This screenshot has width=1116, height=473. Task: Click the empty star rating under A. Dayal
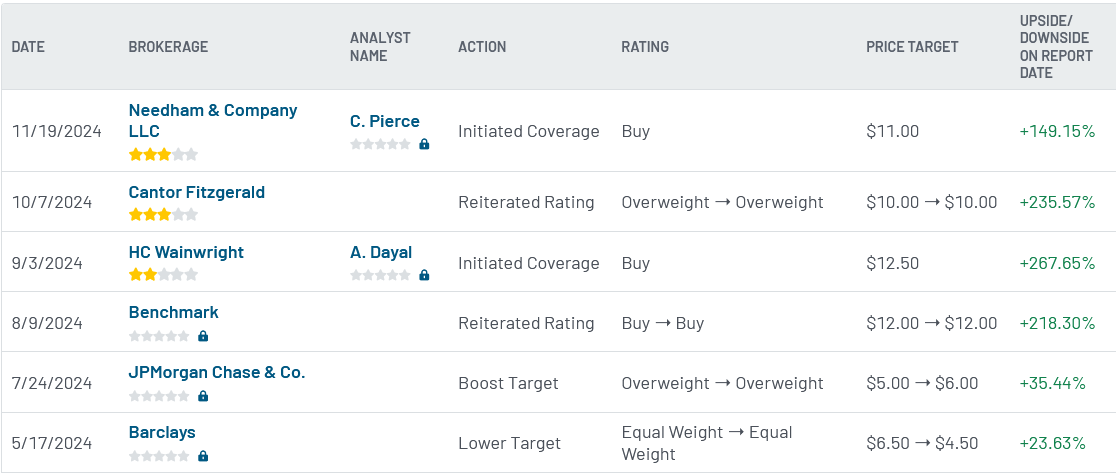(381, 275)
